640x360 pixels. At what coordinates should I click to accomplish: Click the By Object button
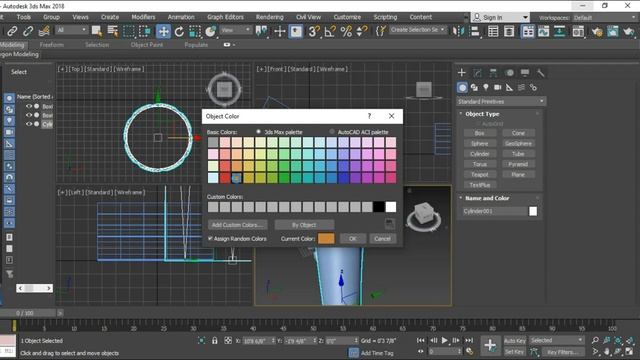click(304, 225)
